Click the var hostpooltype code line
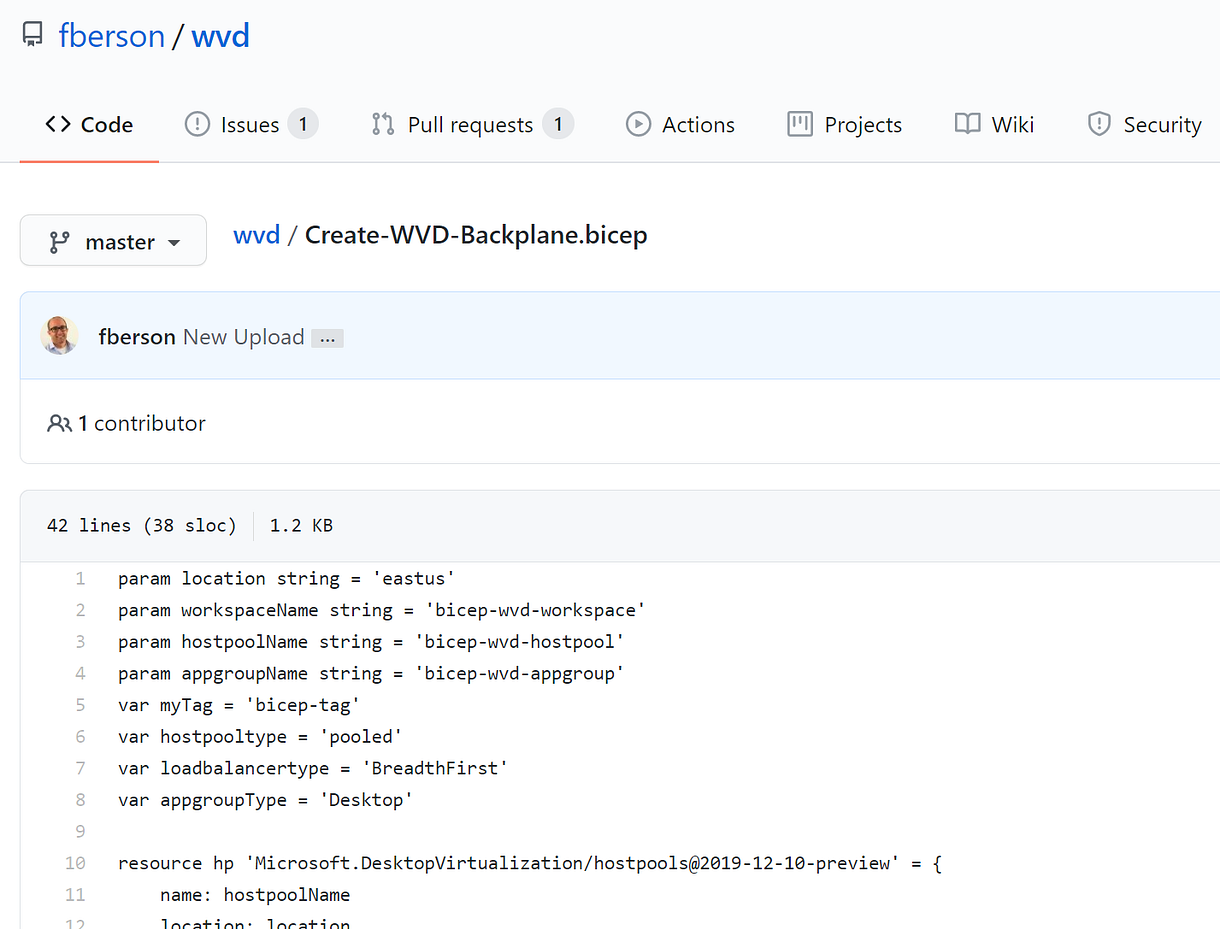The image size is (1220, 929). pos(260,736)
